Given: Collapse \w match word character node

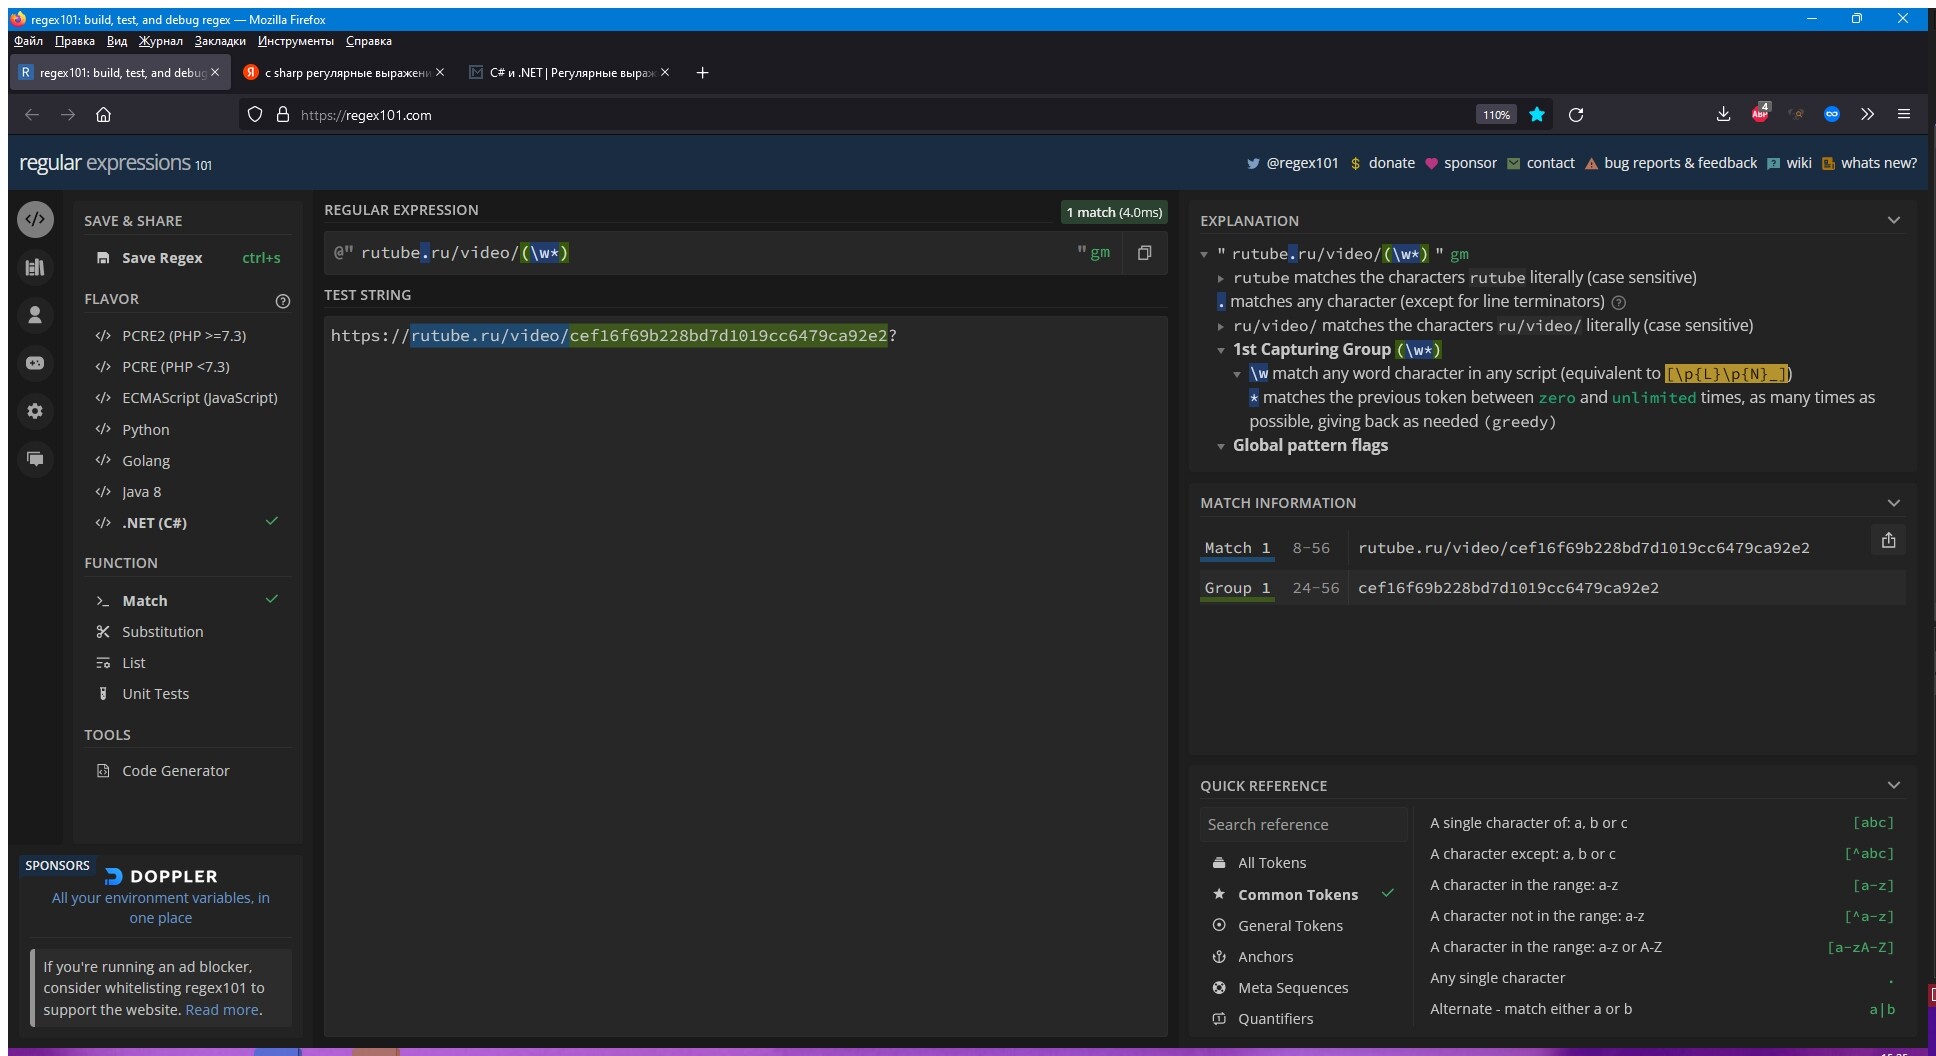Looking at the screenshot, I should coord(1237,374).
